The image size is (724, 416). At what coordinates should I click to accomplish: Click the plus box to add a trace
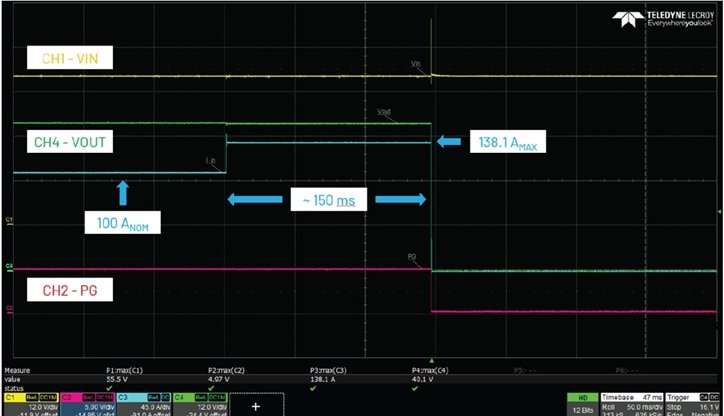point(256,405)
